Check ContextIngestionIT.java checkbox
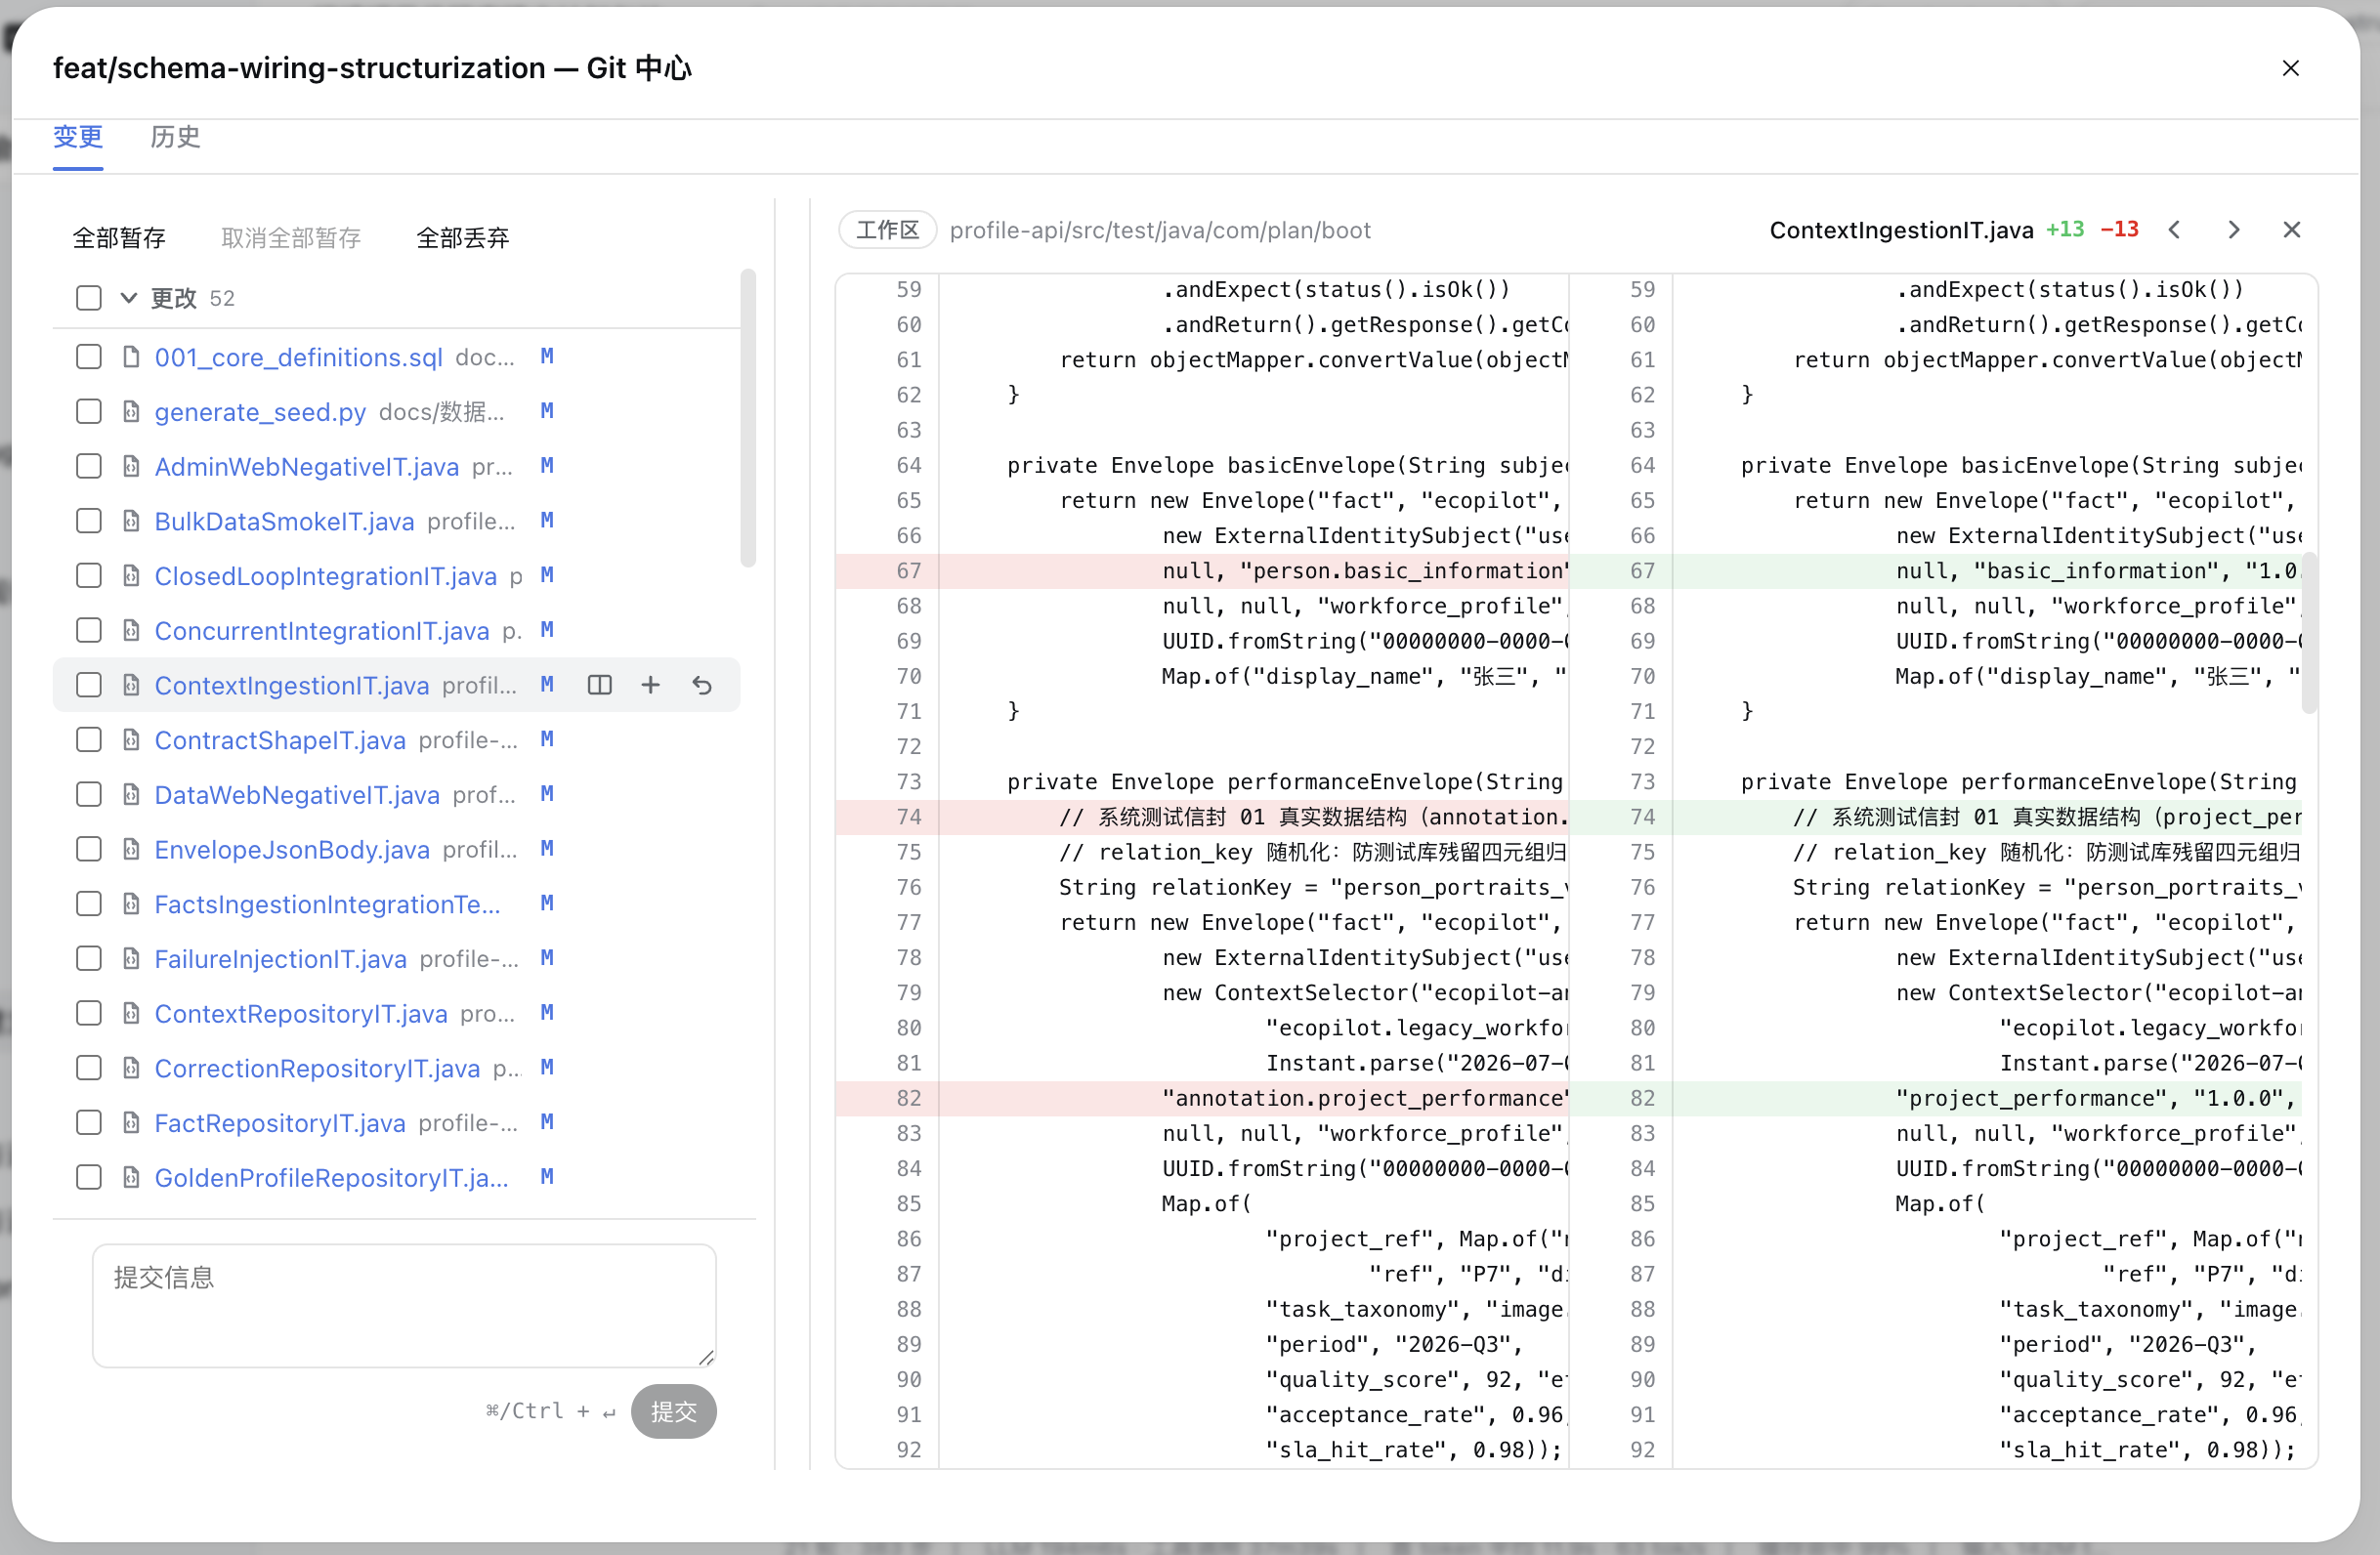This screenshot has height=1555, width=2380. (89, 685)
